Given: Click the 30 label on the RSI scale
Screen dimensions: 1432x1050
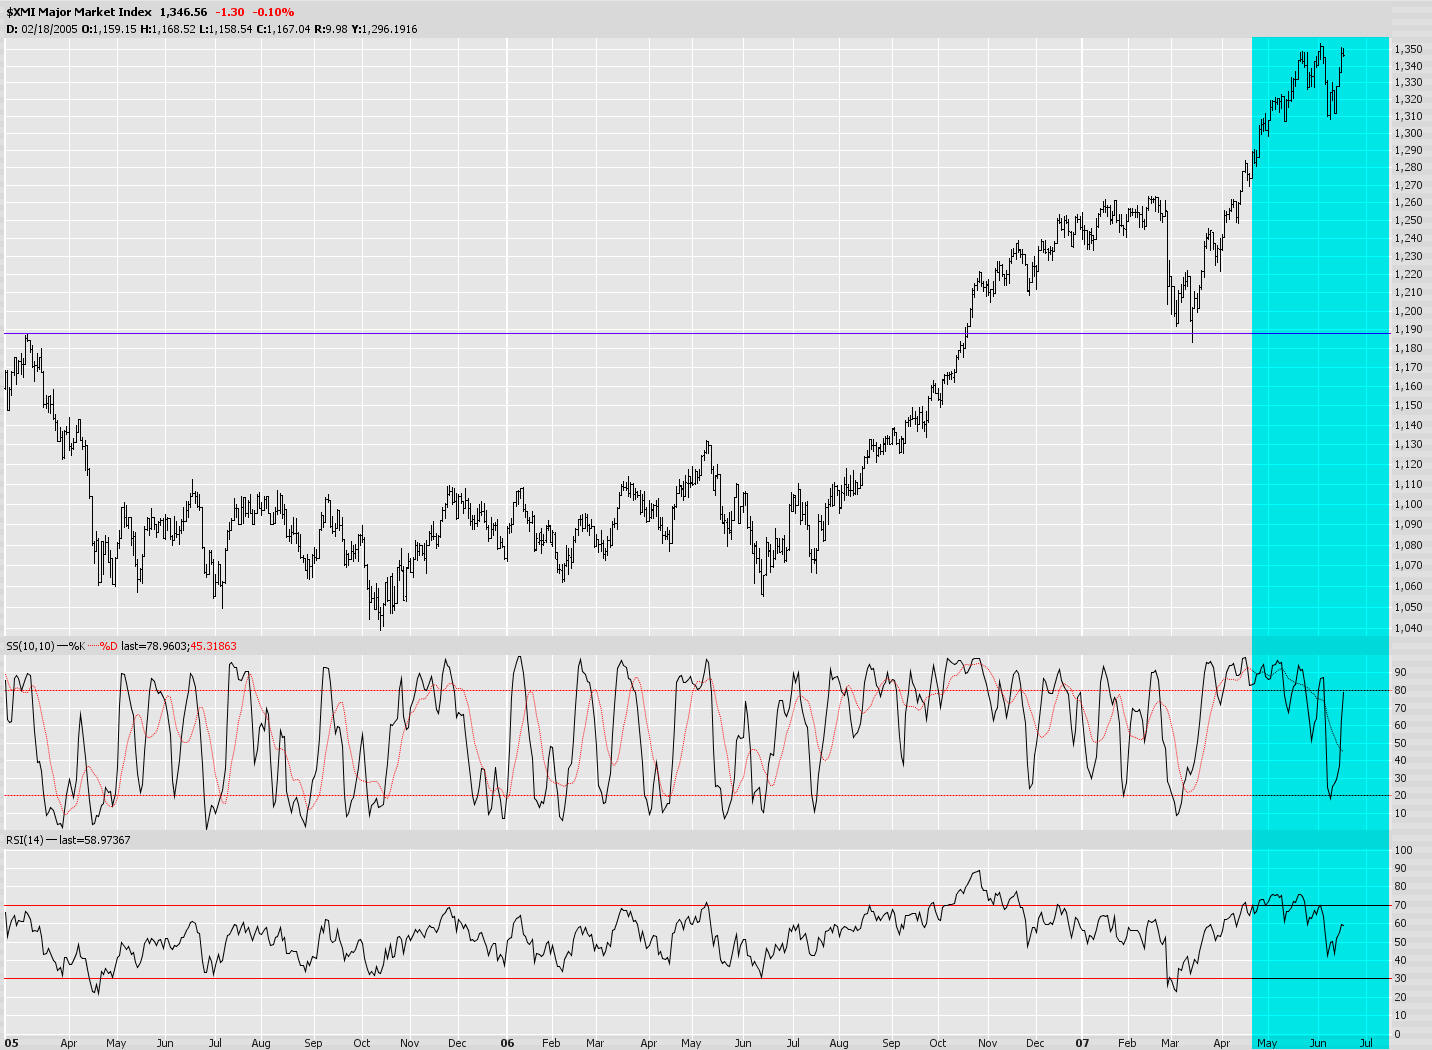Looking at the screenshot, I should [1400, 978].
